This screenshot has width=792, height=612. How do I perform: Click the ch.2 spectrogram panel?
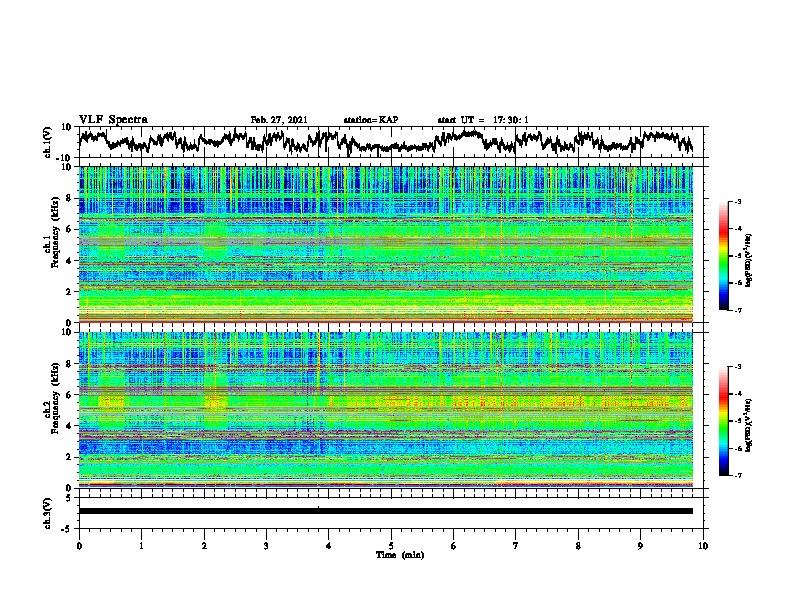[x=385, y=410]
